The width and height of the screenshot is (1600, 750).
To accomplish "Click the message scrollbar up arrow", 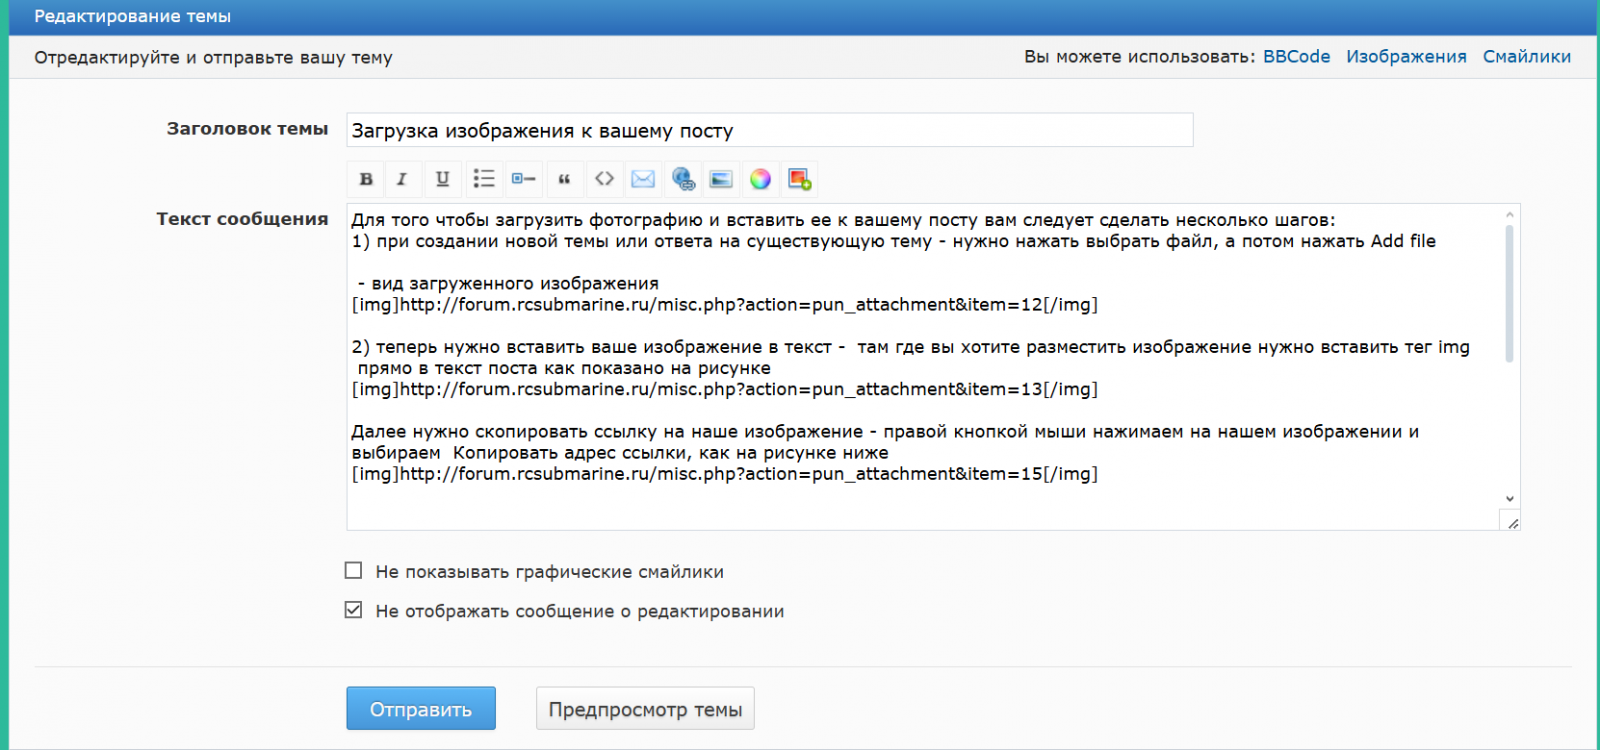I will pyautogui.click(x=1509, y=214).
